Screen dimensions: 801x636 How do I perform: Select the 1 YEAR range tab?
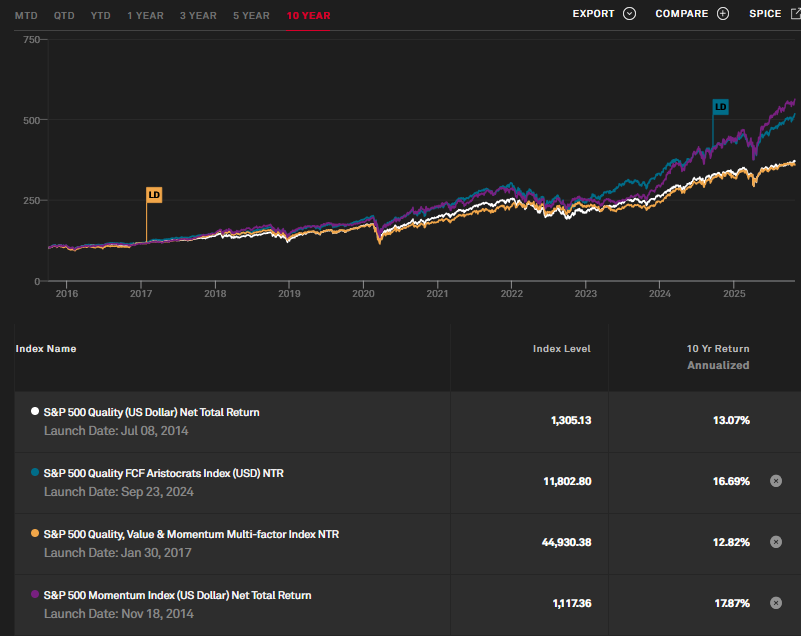tap(146, 16)
